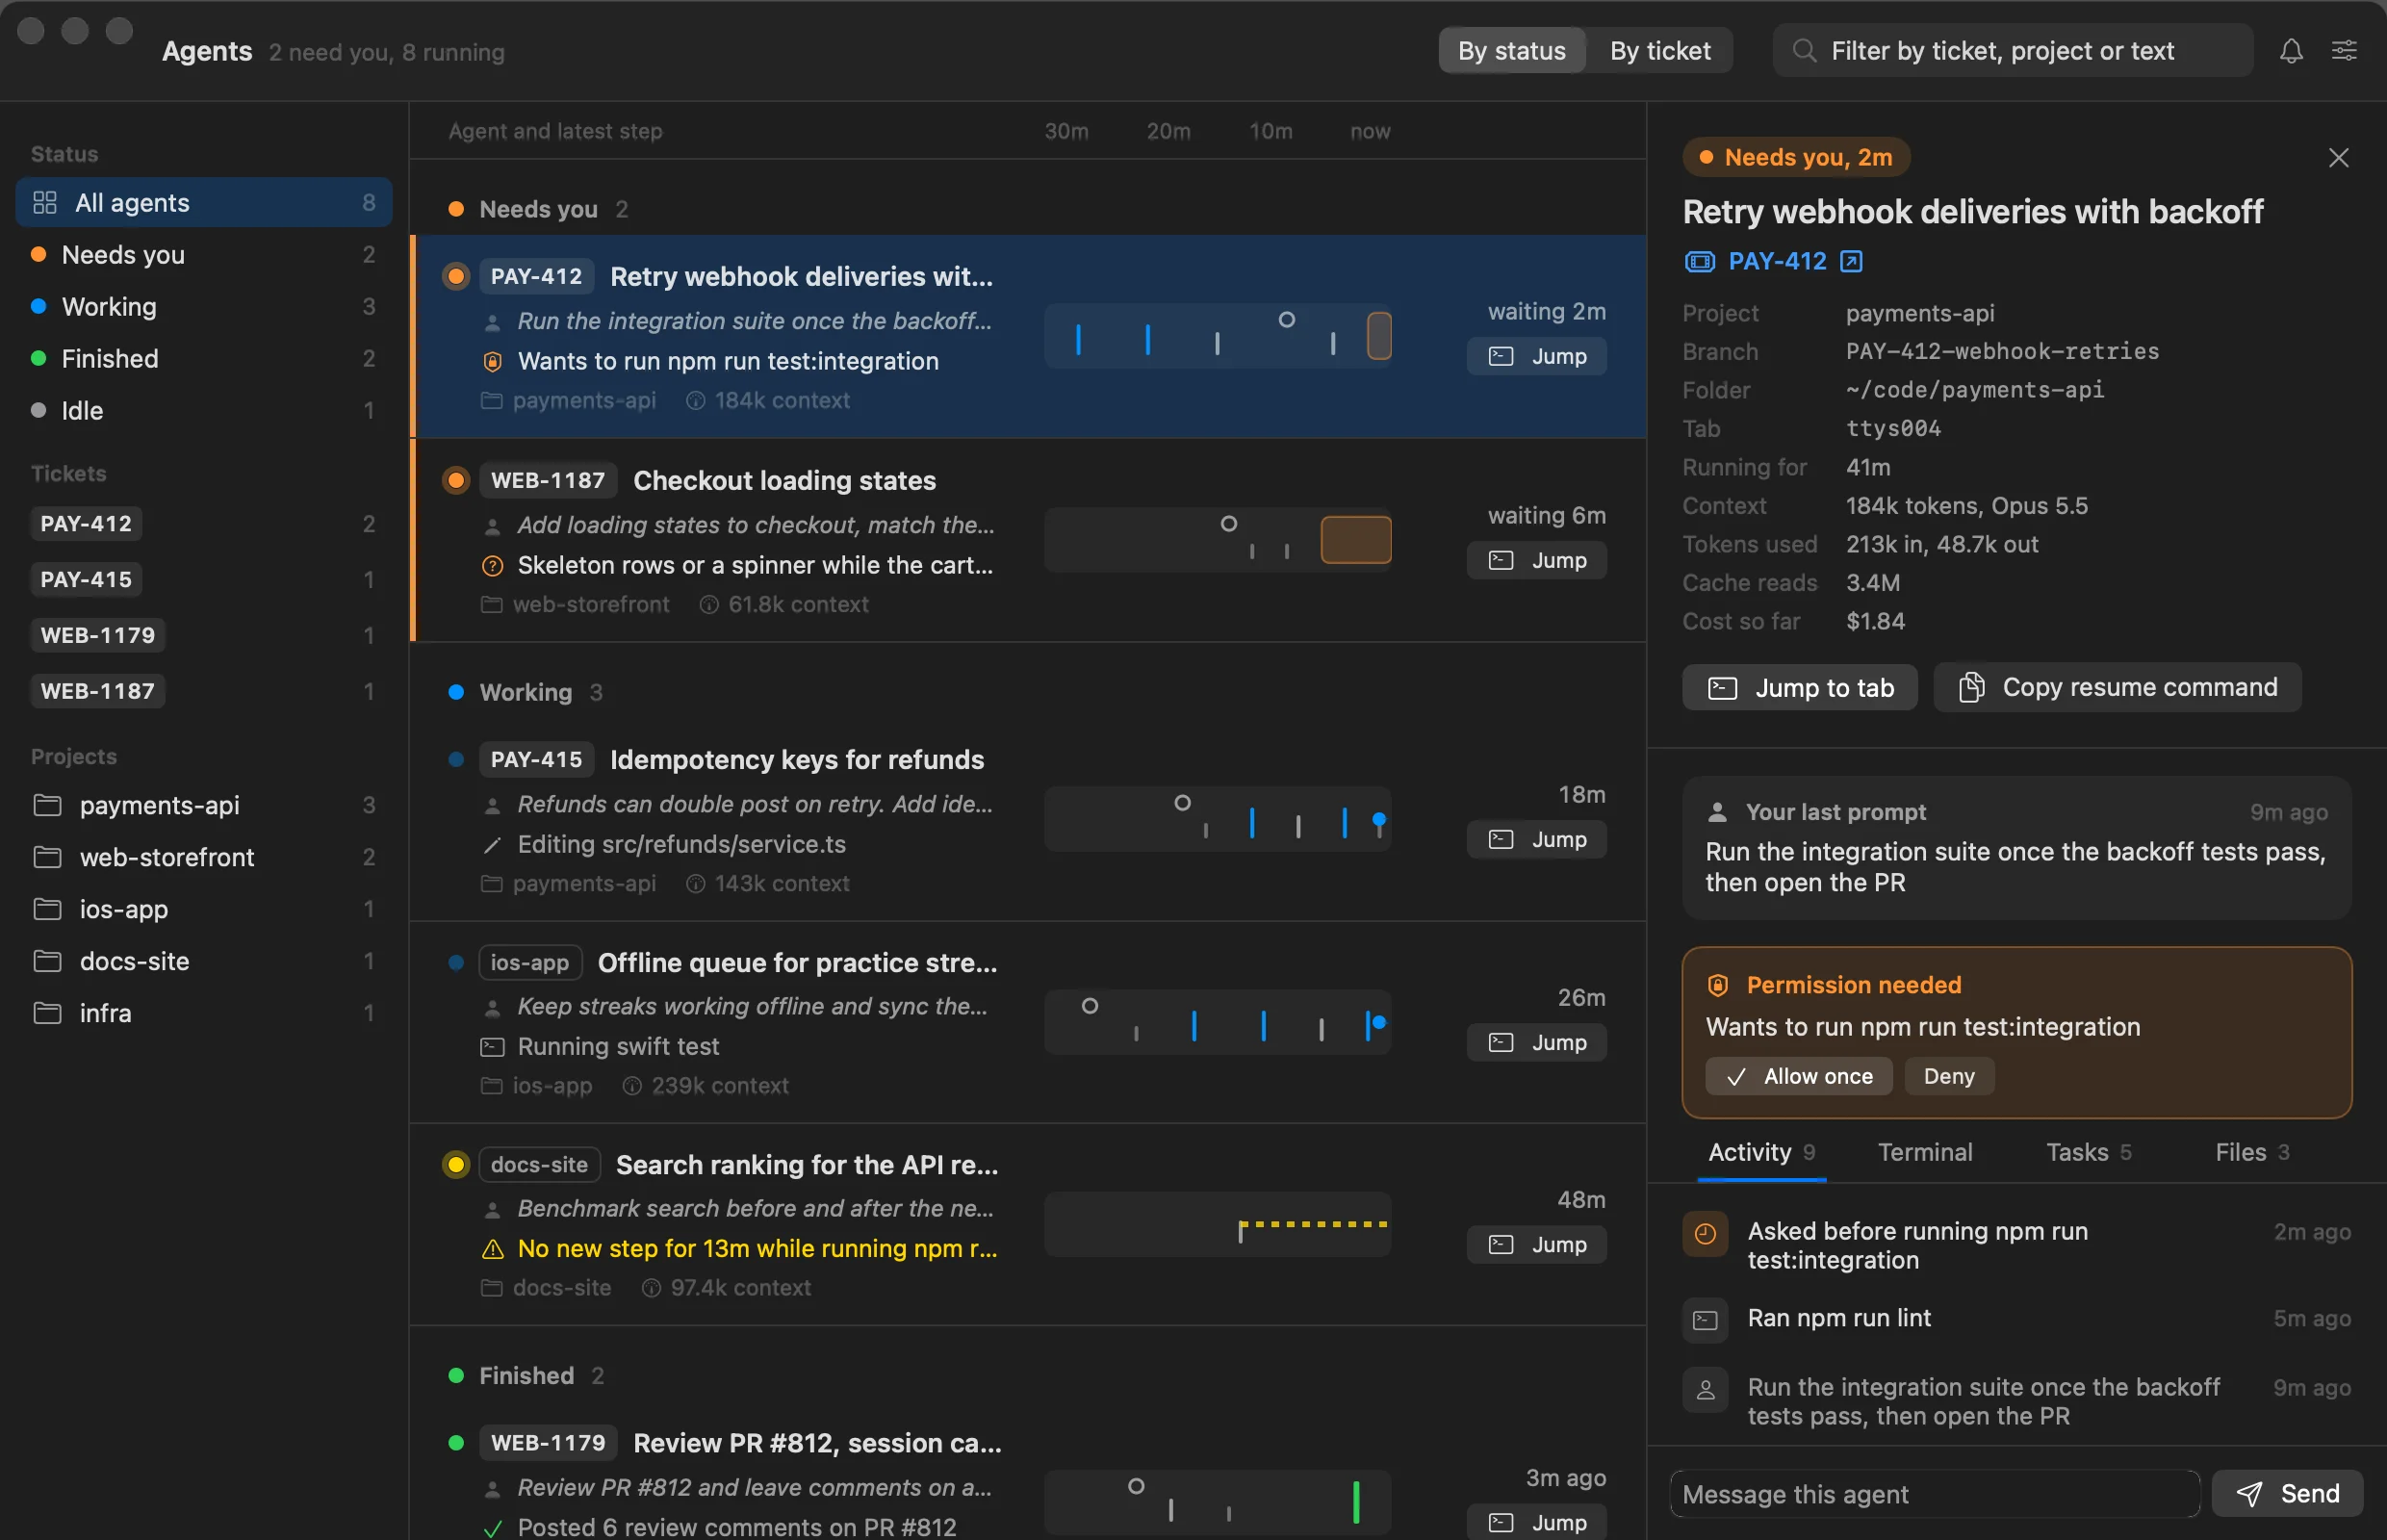Click the docs-site folder icon in Projects
Viewport: 2387px width, 1540px height.
[x=47, y=961]
